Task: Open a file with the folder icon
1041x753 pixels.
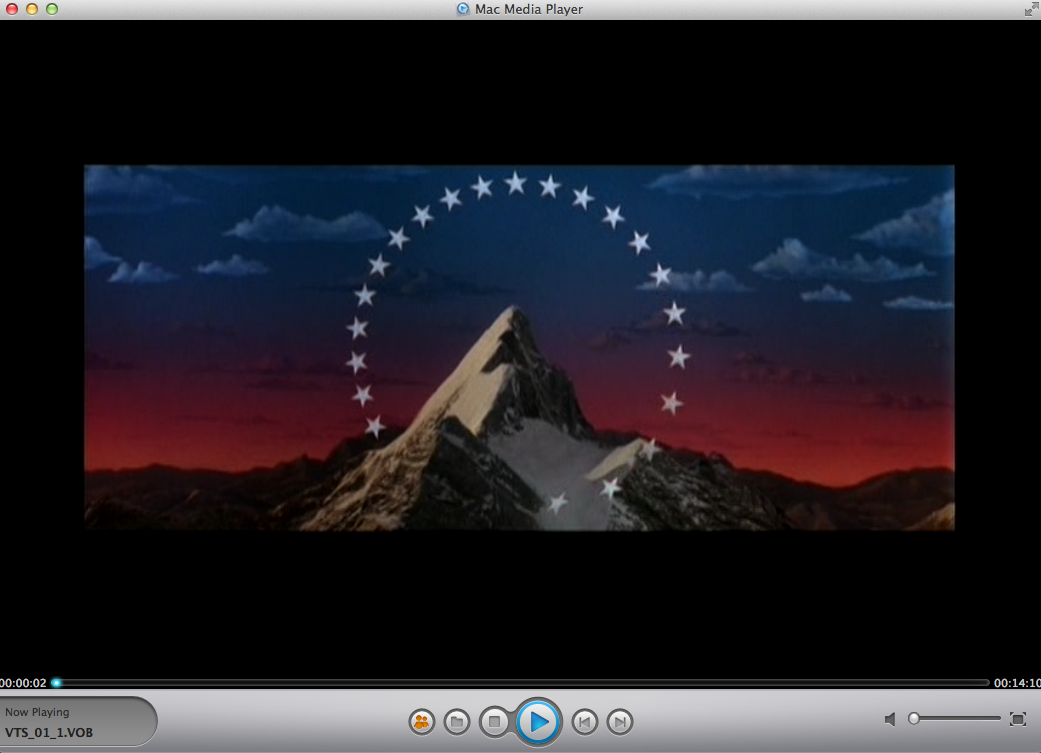Action: tap(457, 721)
